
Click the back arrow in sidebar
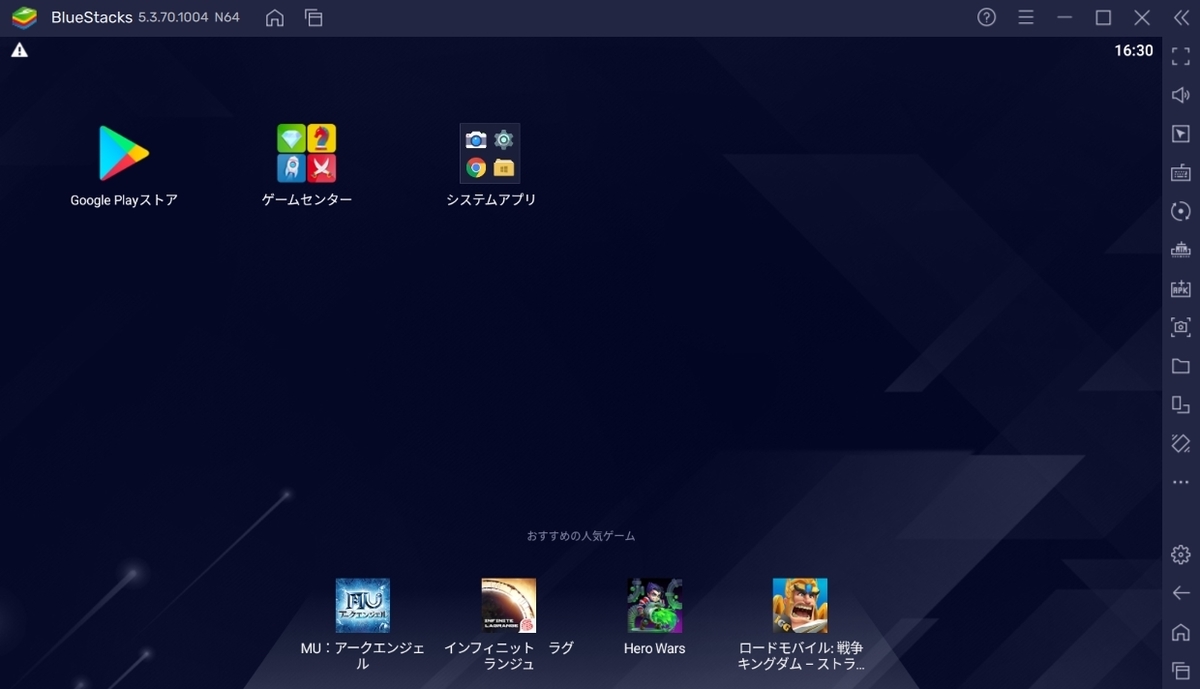1181,593
